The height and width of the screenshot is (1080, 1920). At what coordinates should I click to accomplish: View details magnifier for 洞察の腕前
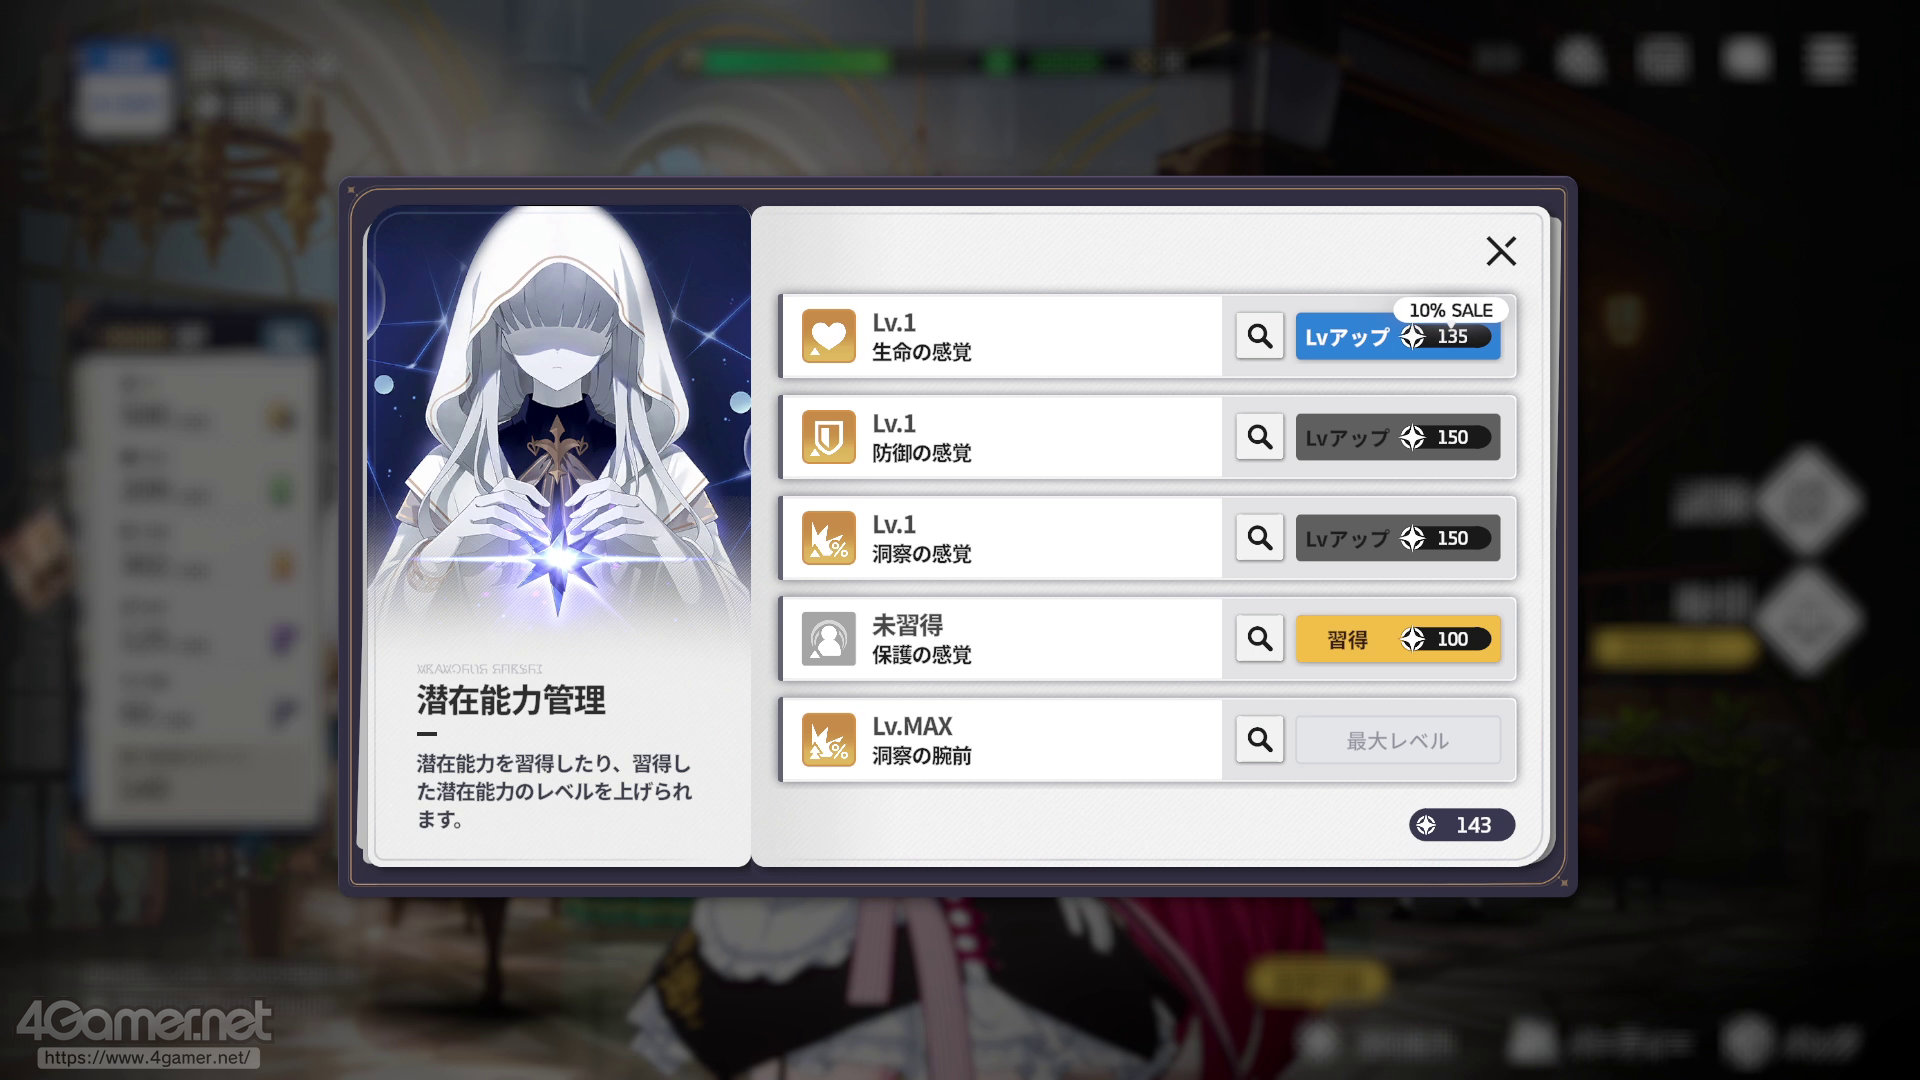1260,740
